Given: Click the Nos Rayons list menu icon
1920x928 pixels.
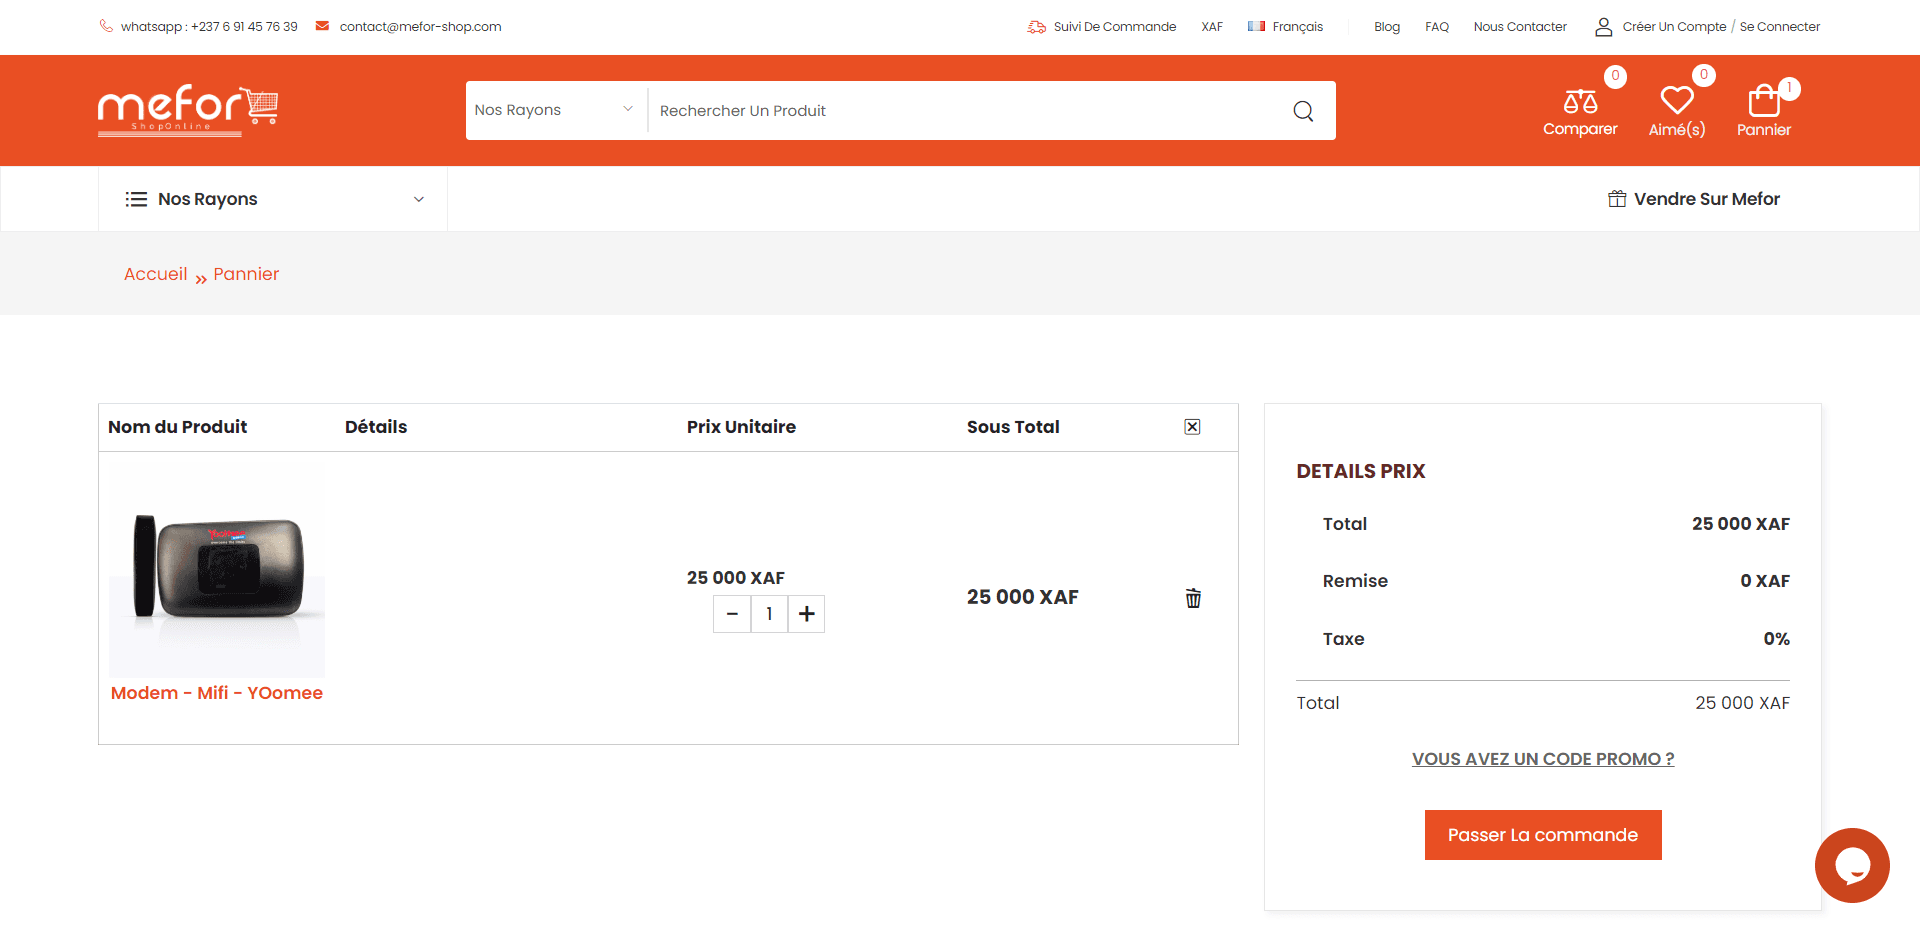Looking at the screenshot, I should click(136, 199).
